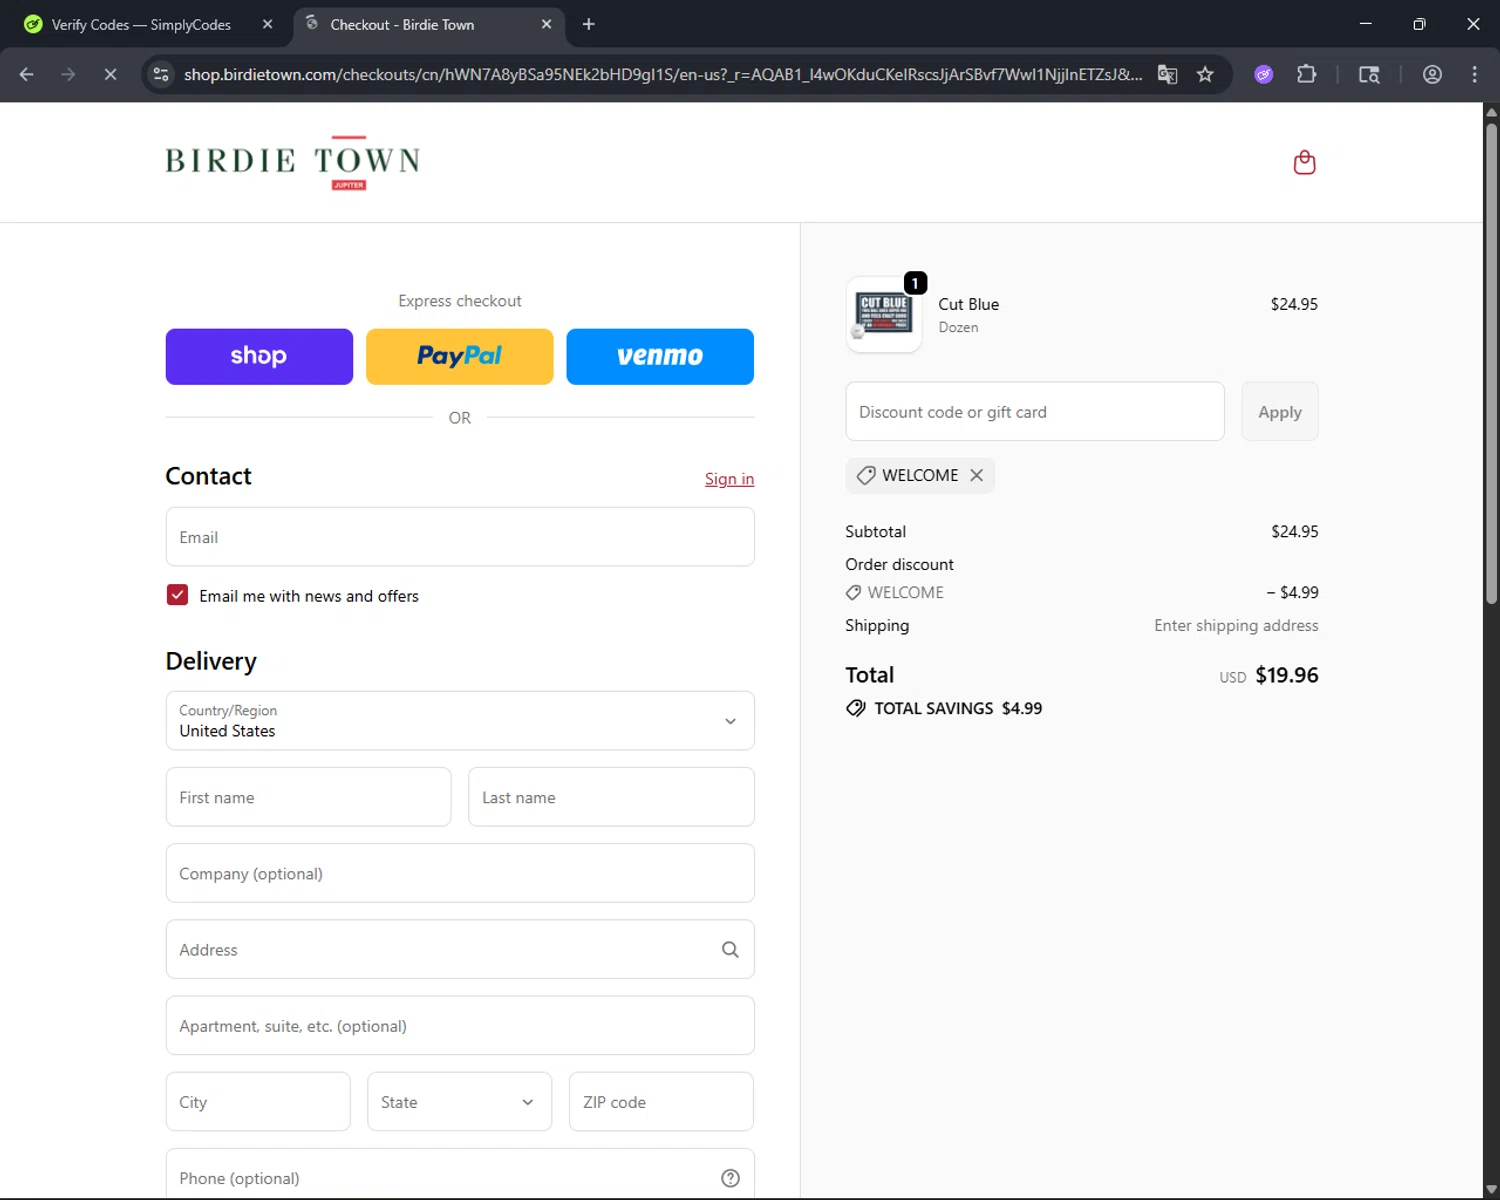Uncheck Email me with news and offers
The width and height of the screenshot is (1500, 1200).
click(x=177, y=595)
